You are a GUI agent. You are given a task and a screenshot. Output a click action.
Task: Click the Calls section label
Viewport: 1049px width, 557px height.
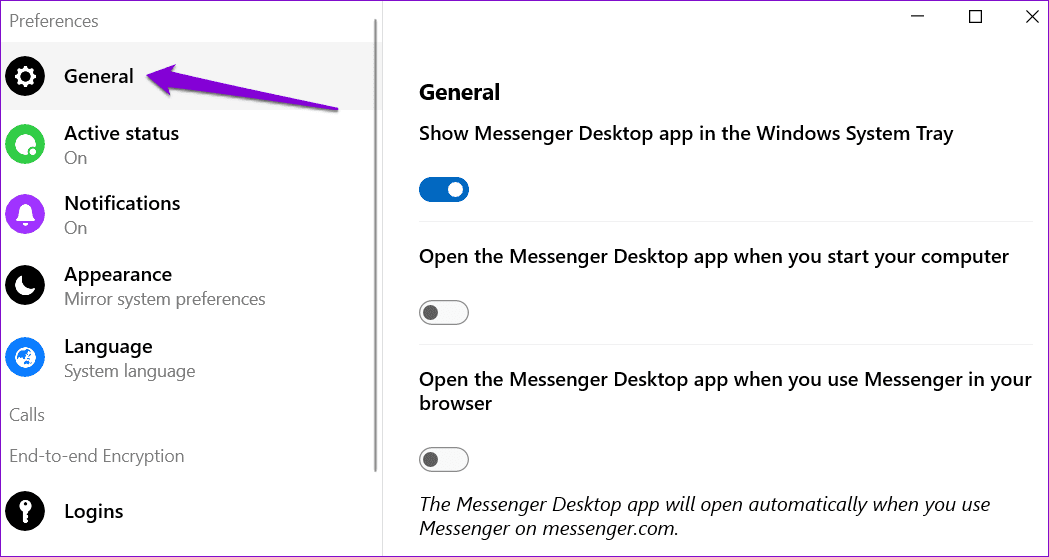pos(27,415)
